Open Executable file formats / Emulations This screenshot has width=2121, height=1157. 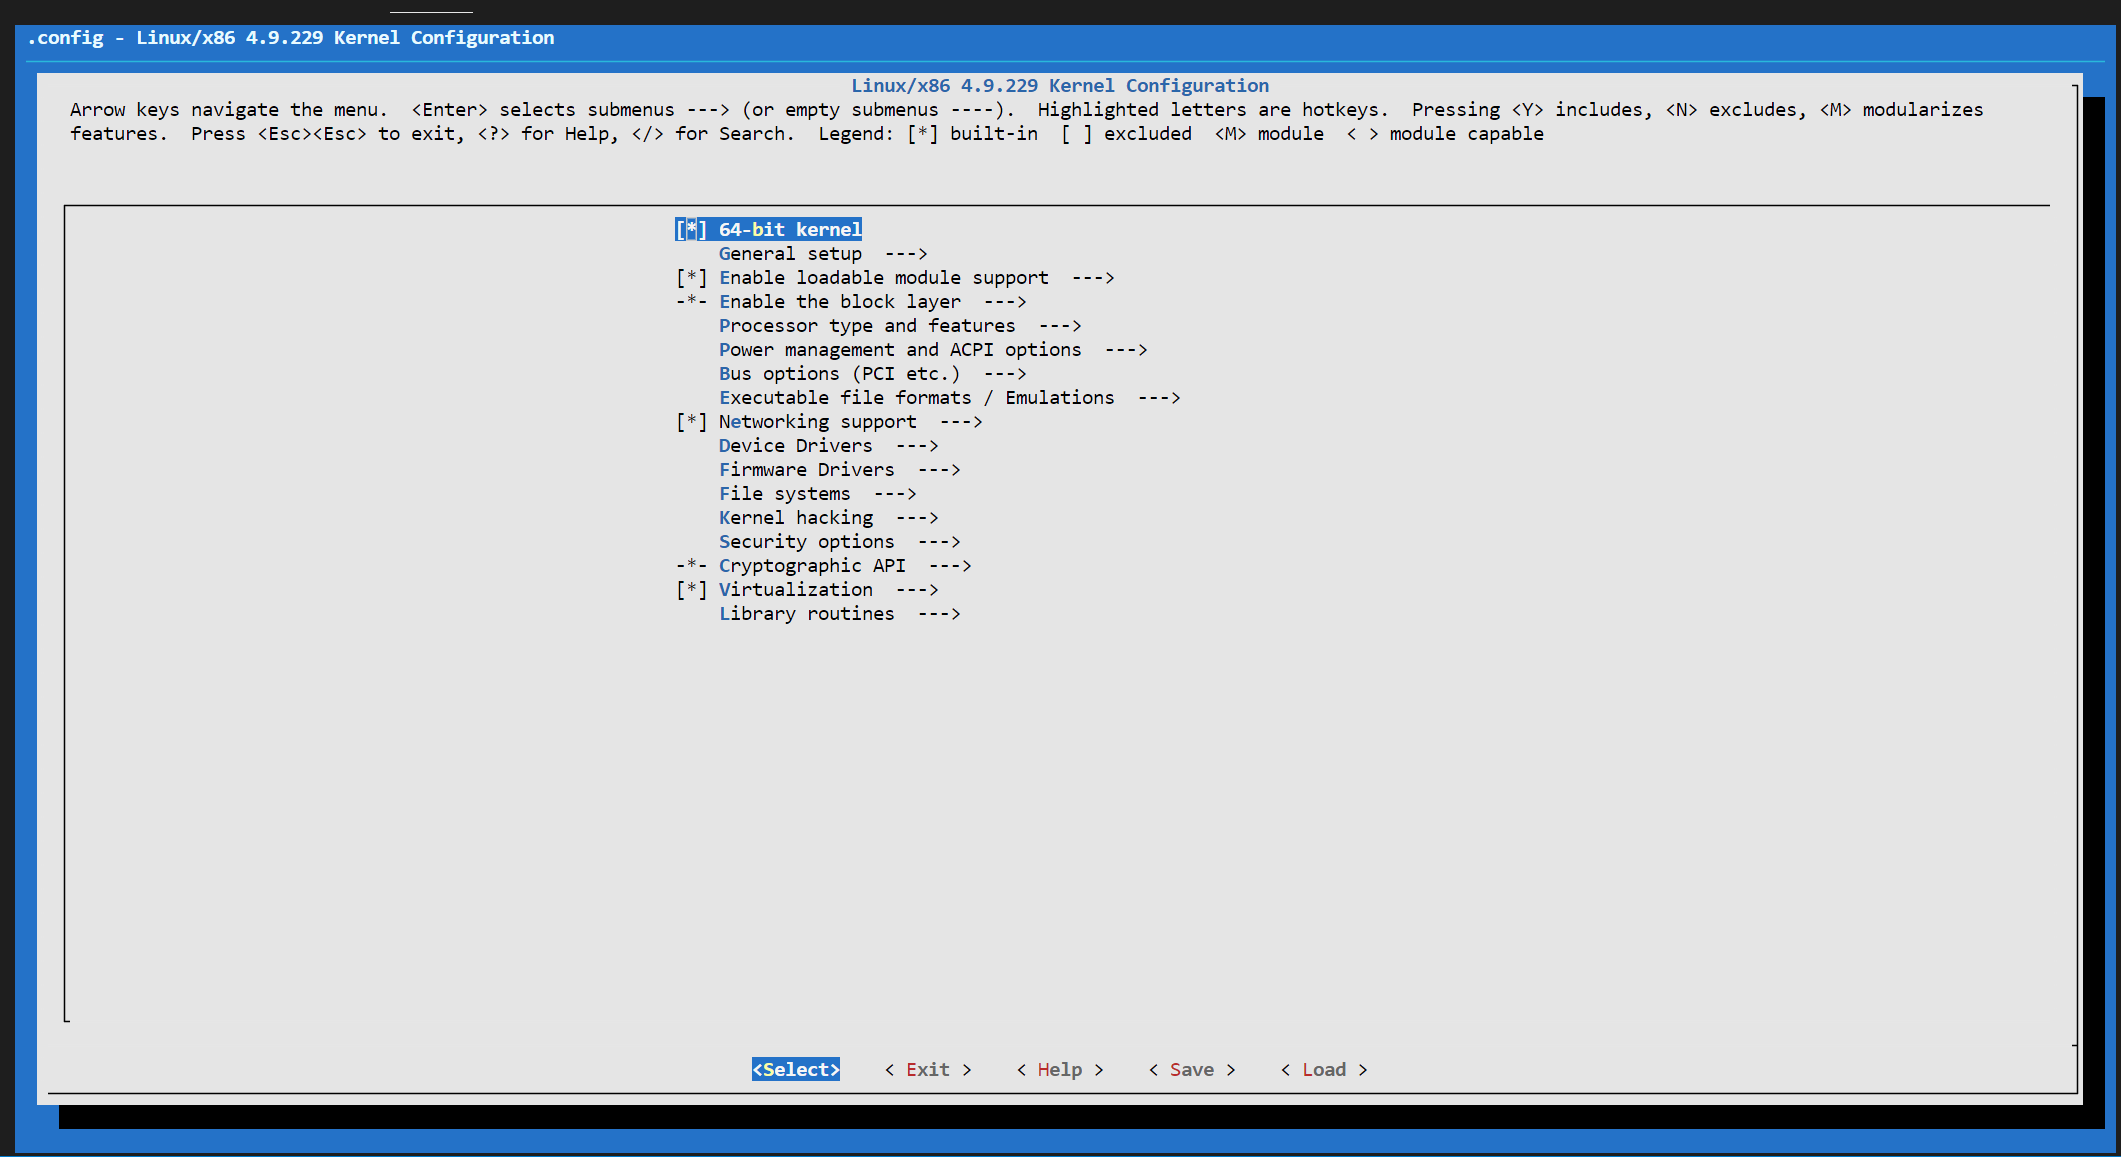coord(949,398)
